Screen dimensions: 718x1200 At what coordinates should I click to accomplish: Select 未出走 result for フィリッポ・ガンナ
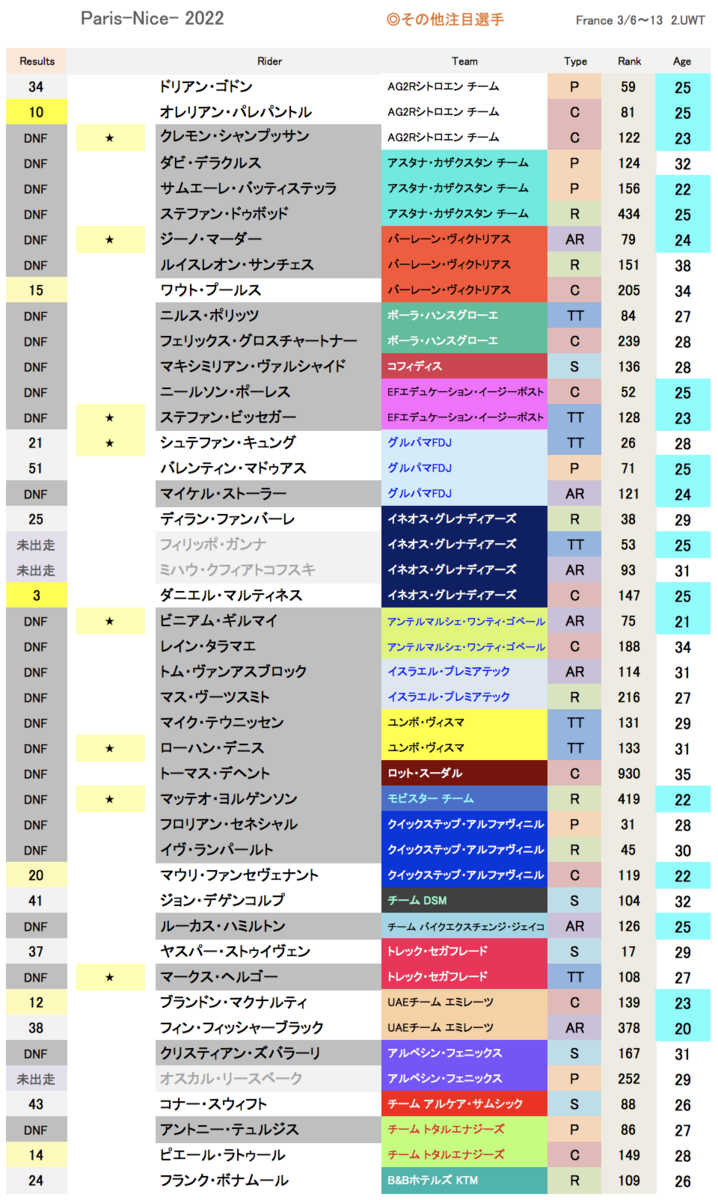(x=36, y=545)
